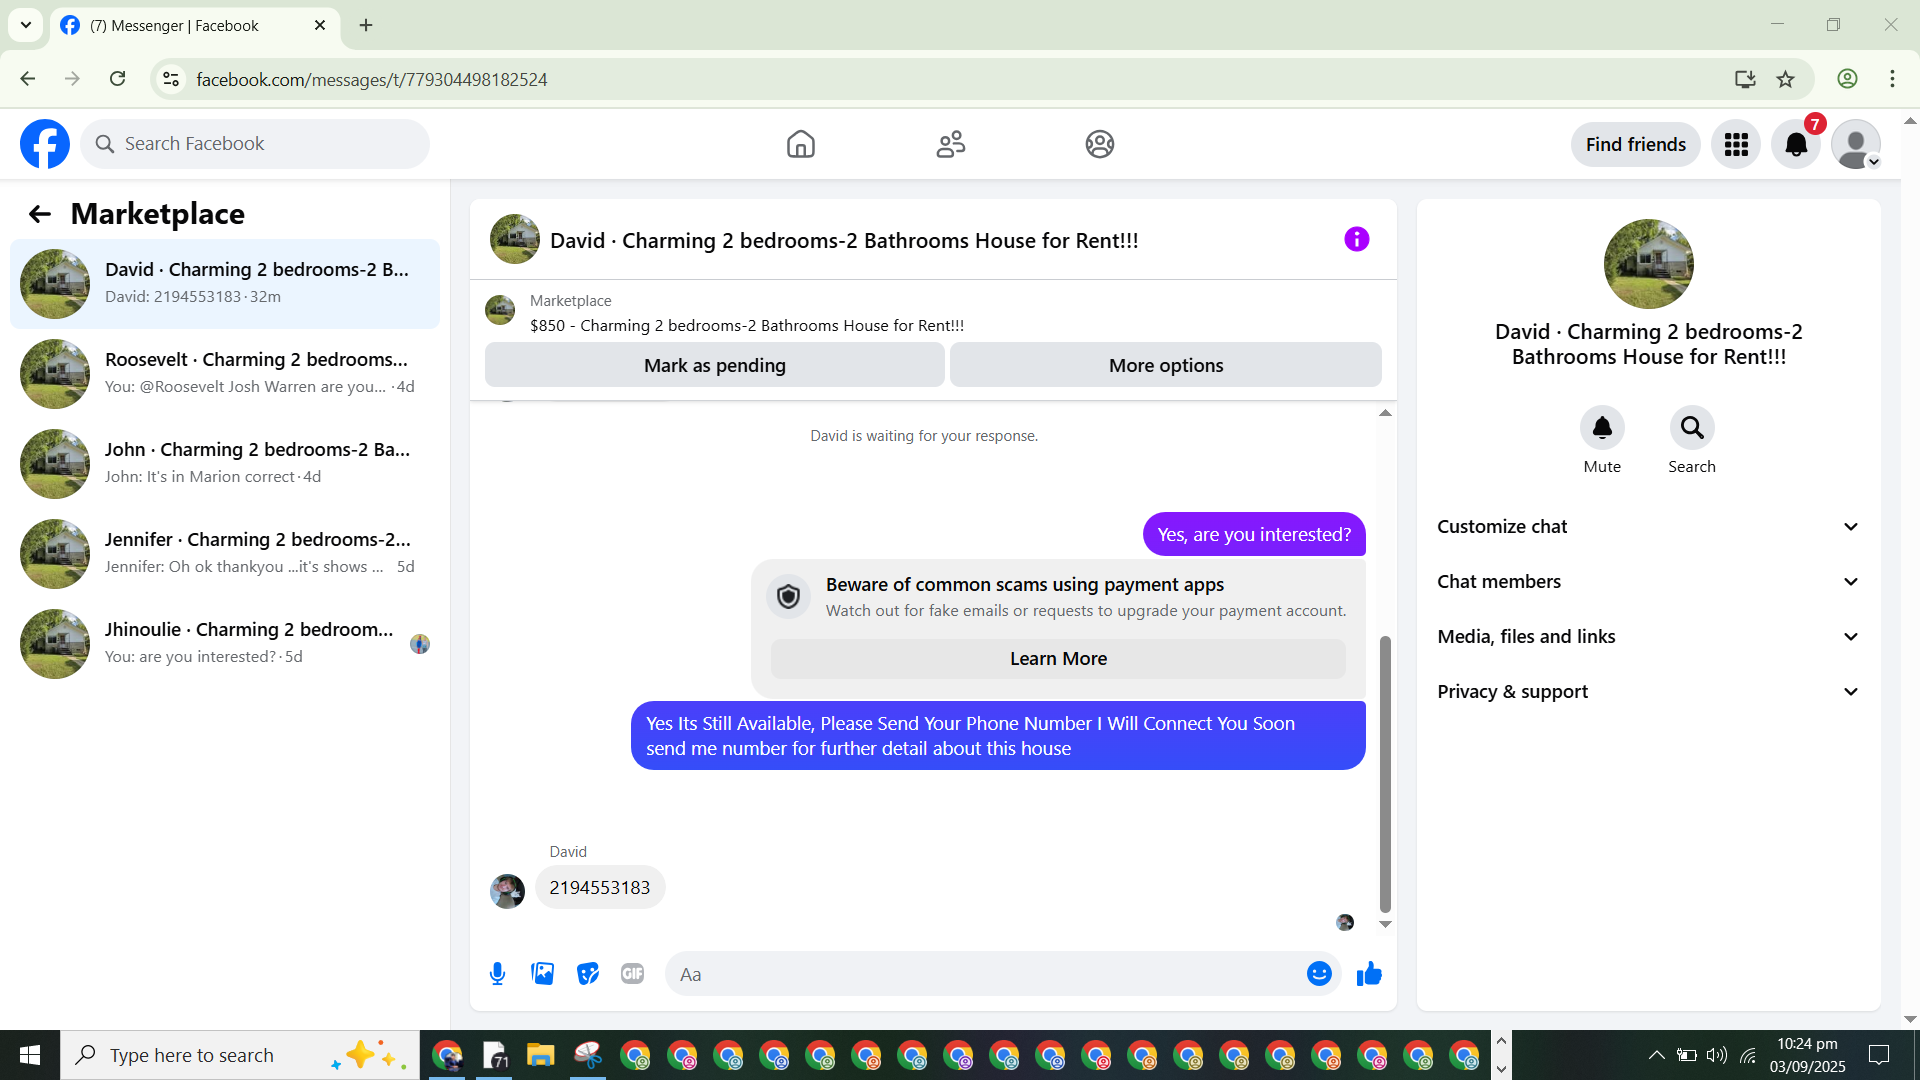Open Roosevelt conversation in chat list
1920x1080 pixels.
[x=225, y=374]
